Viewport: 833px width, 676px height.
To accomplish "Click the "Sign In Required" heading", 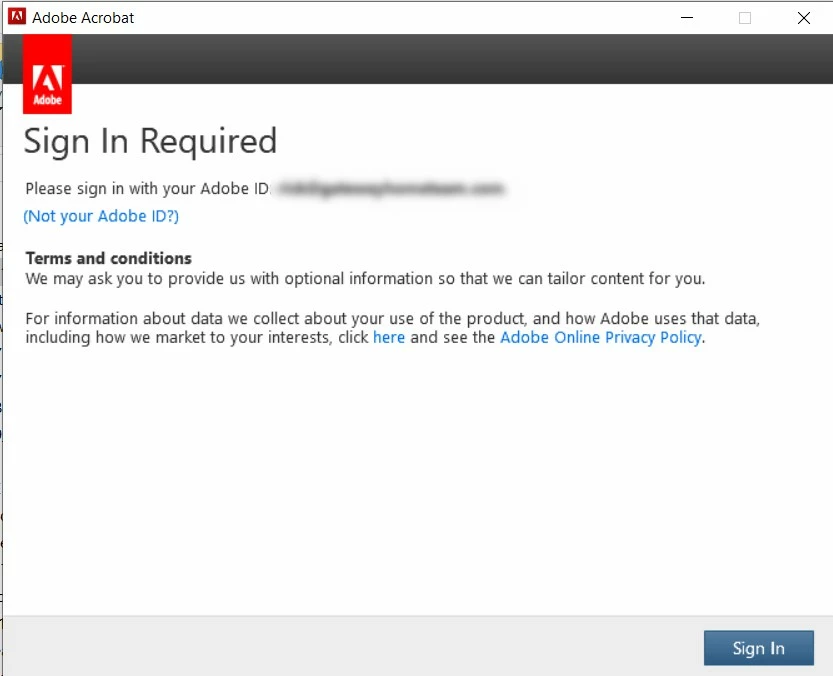I will click(150, 141).
